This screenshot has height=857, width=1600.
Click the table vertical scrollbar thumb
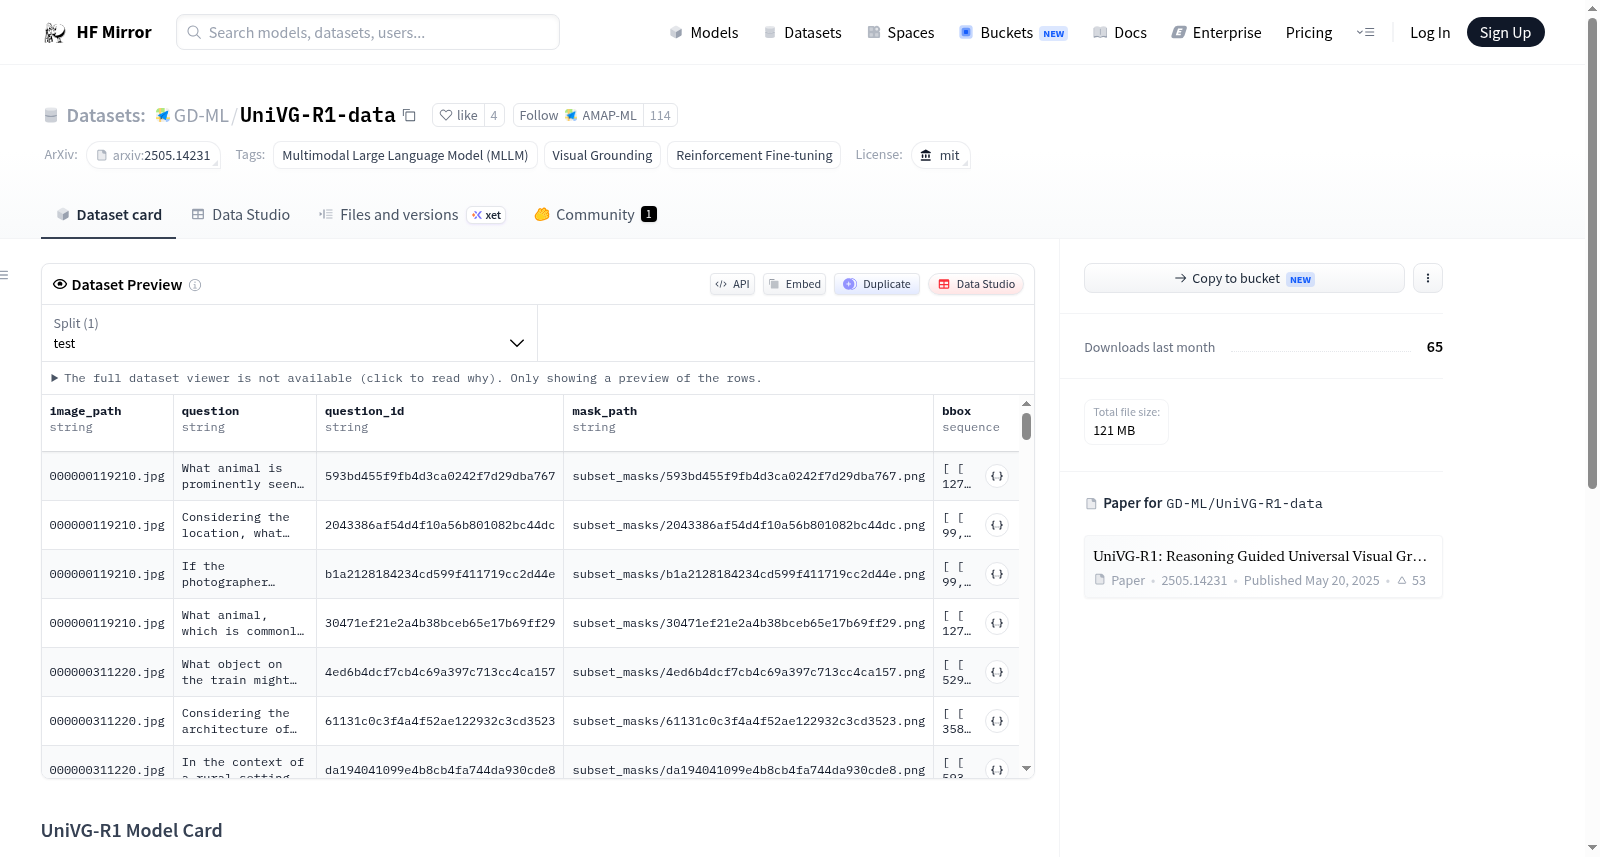pyautogui.click(x=1026, y=426)
